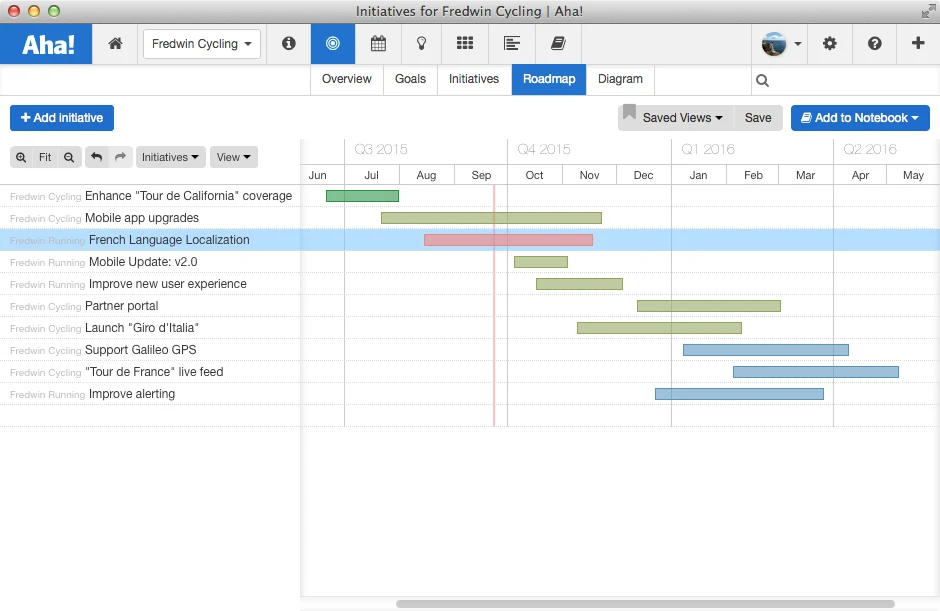Click the Fit button
Screen dimensions: 940x611
[x=45, y=157]
